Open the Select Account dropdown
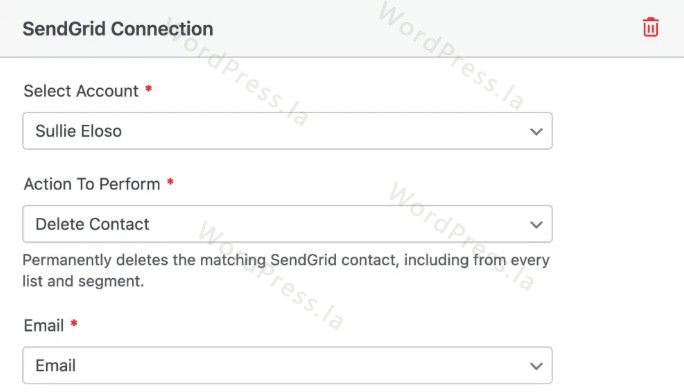684x392 pixels. [x=287, y=131]
